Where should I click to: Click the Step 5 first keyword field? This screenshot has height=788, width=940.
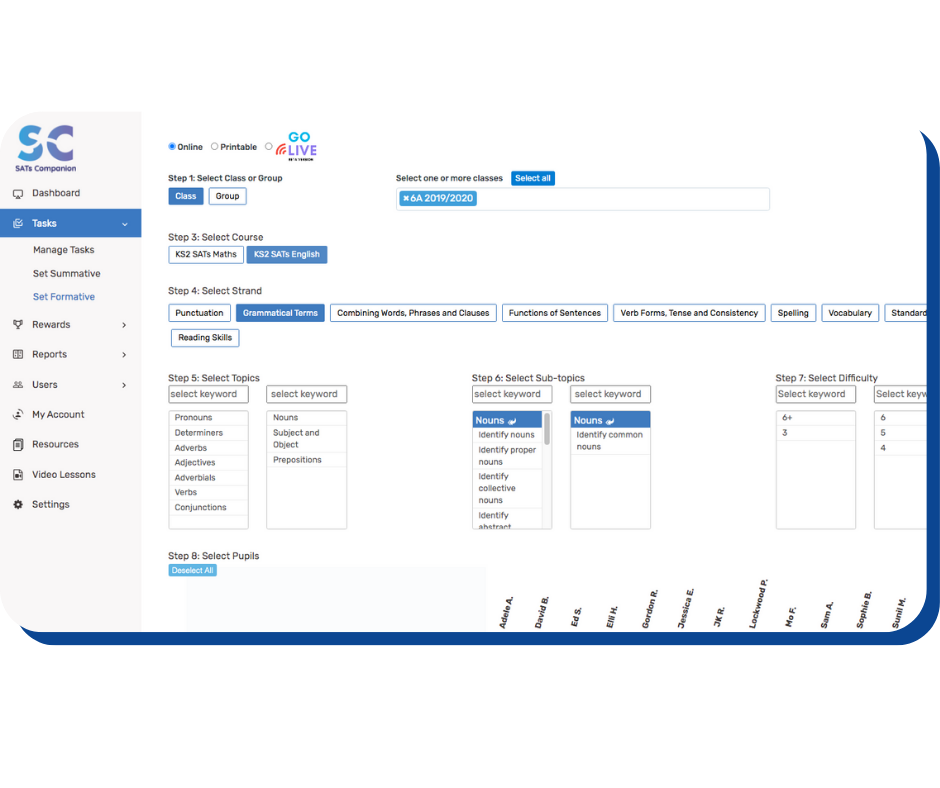[208, 394]
